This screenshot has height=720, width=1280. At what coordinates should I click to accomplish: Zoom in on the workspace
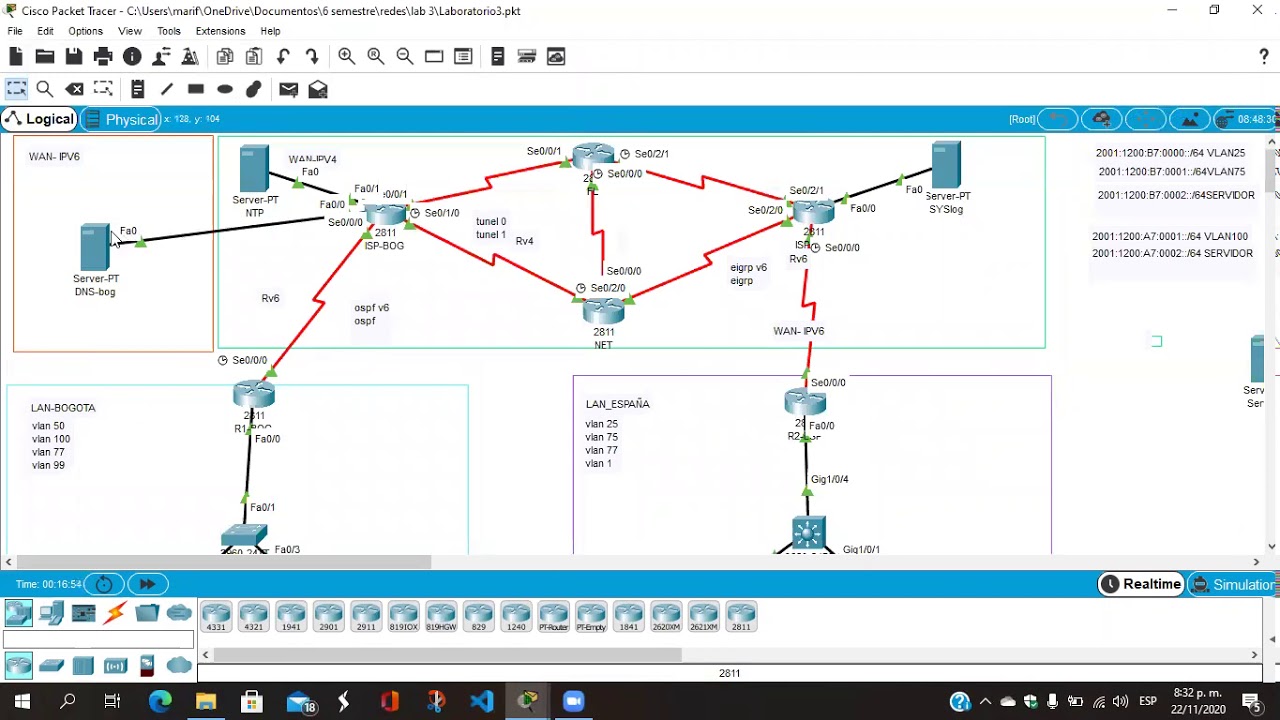[x=346, y=57]
